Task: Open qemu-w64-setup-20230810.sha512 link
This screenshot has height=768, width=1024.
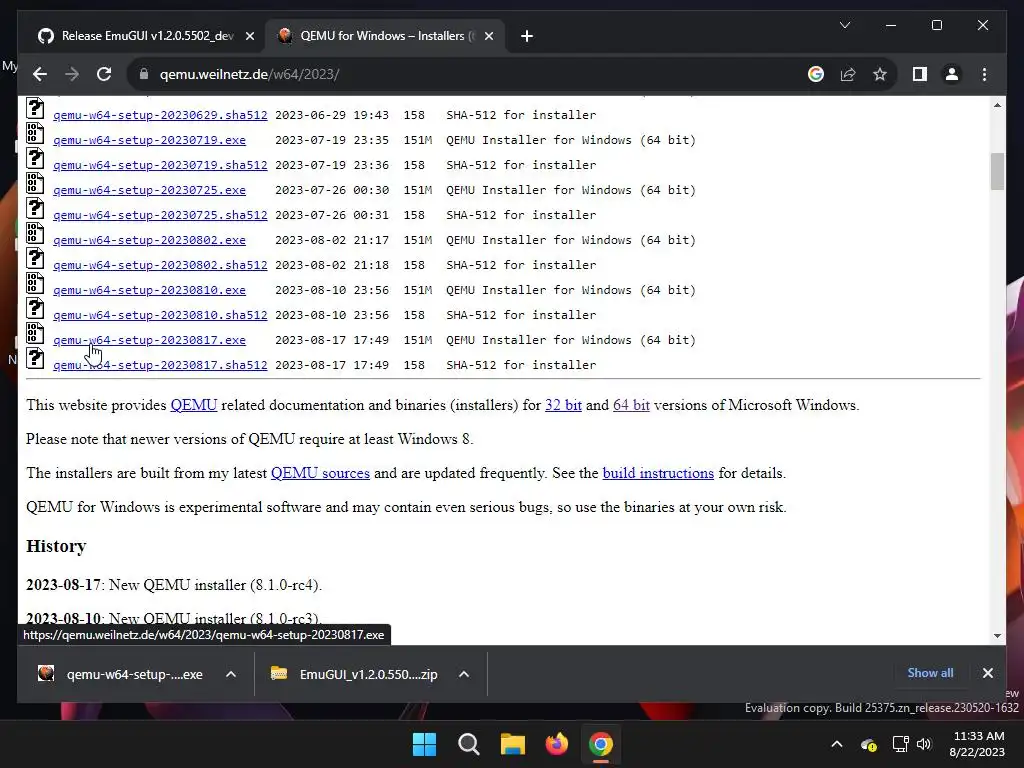Action: tap(160, 315)
